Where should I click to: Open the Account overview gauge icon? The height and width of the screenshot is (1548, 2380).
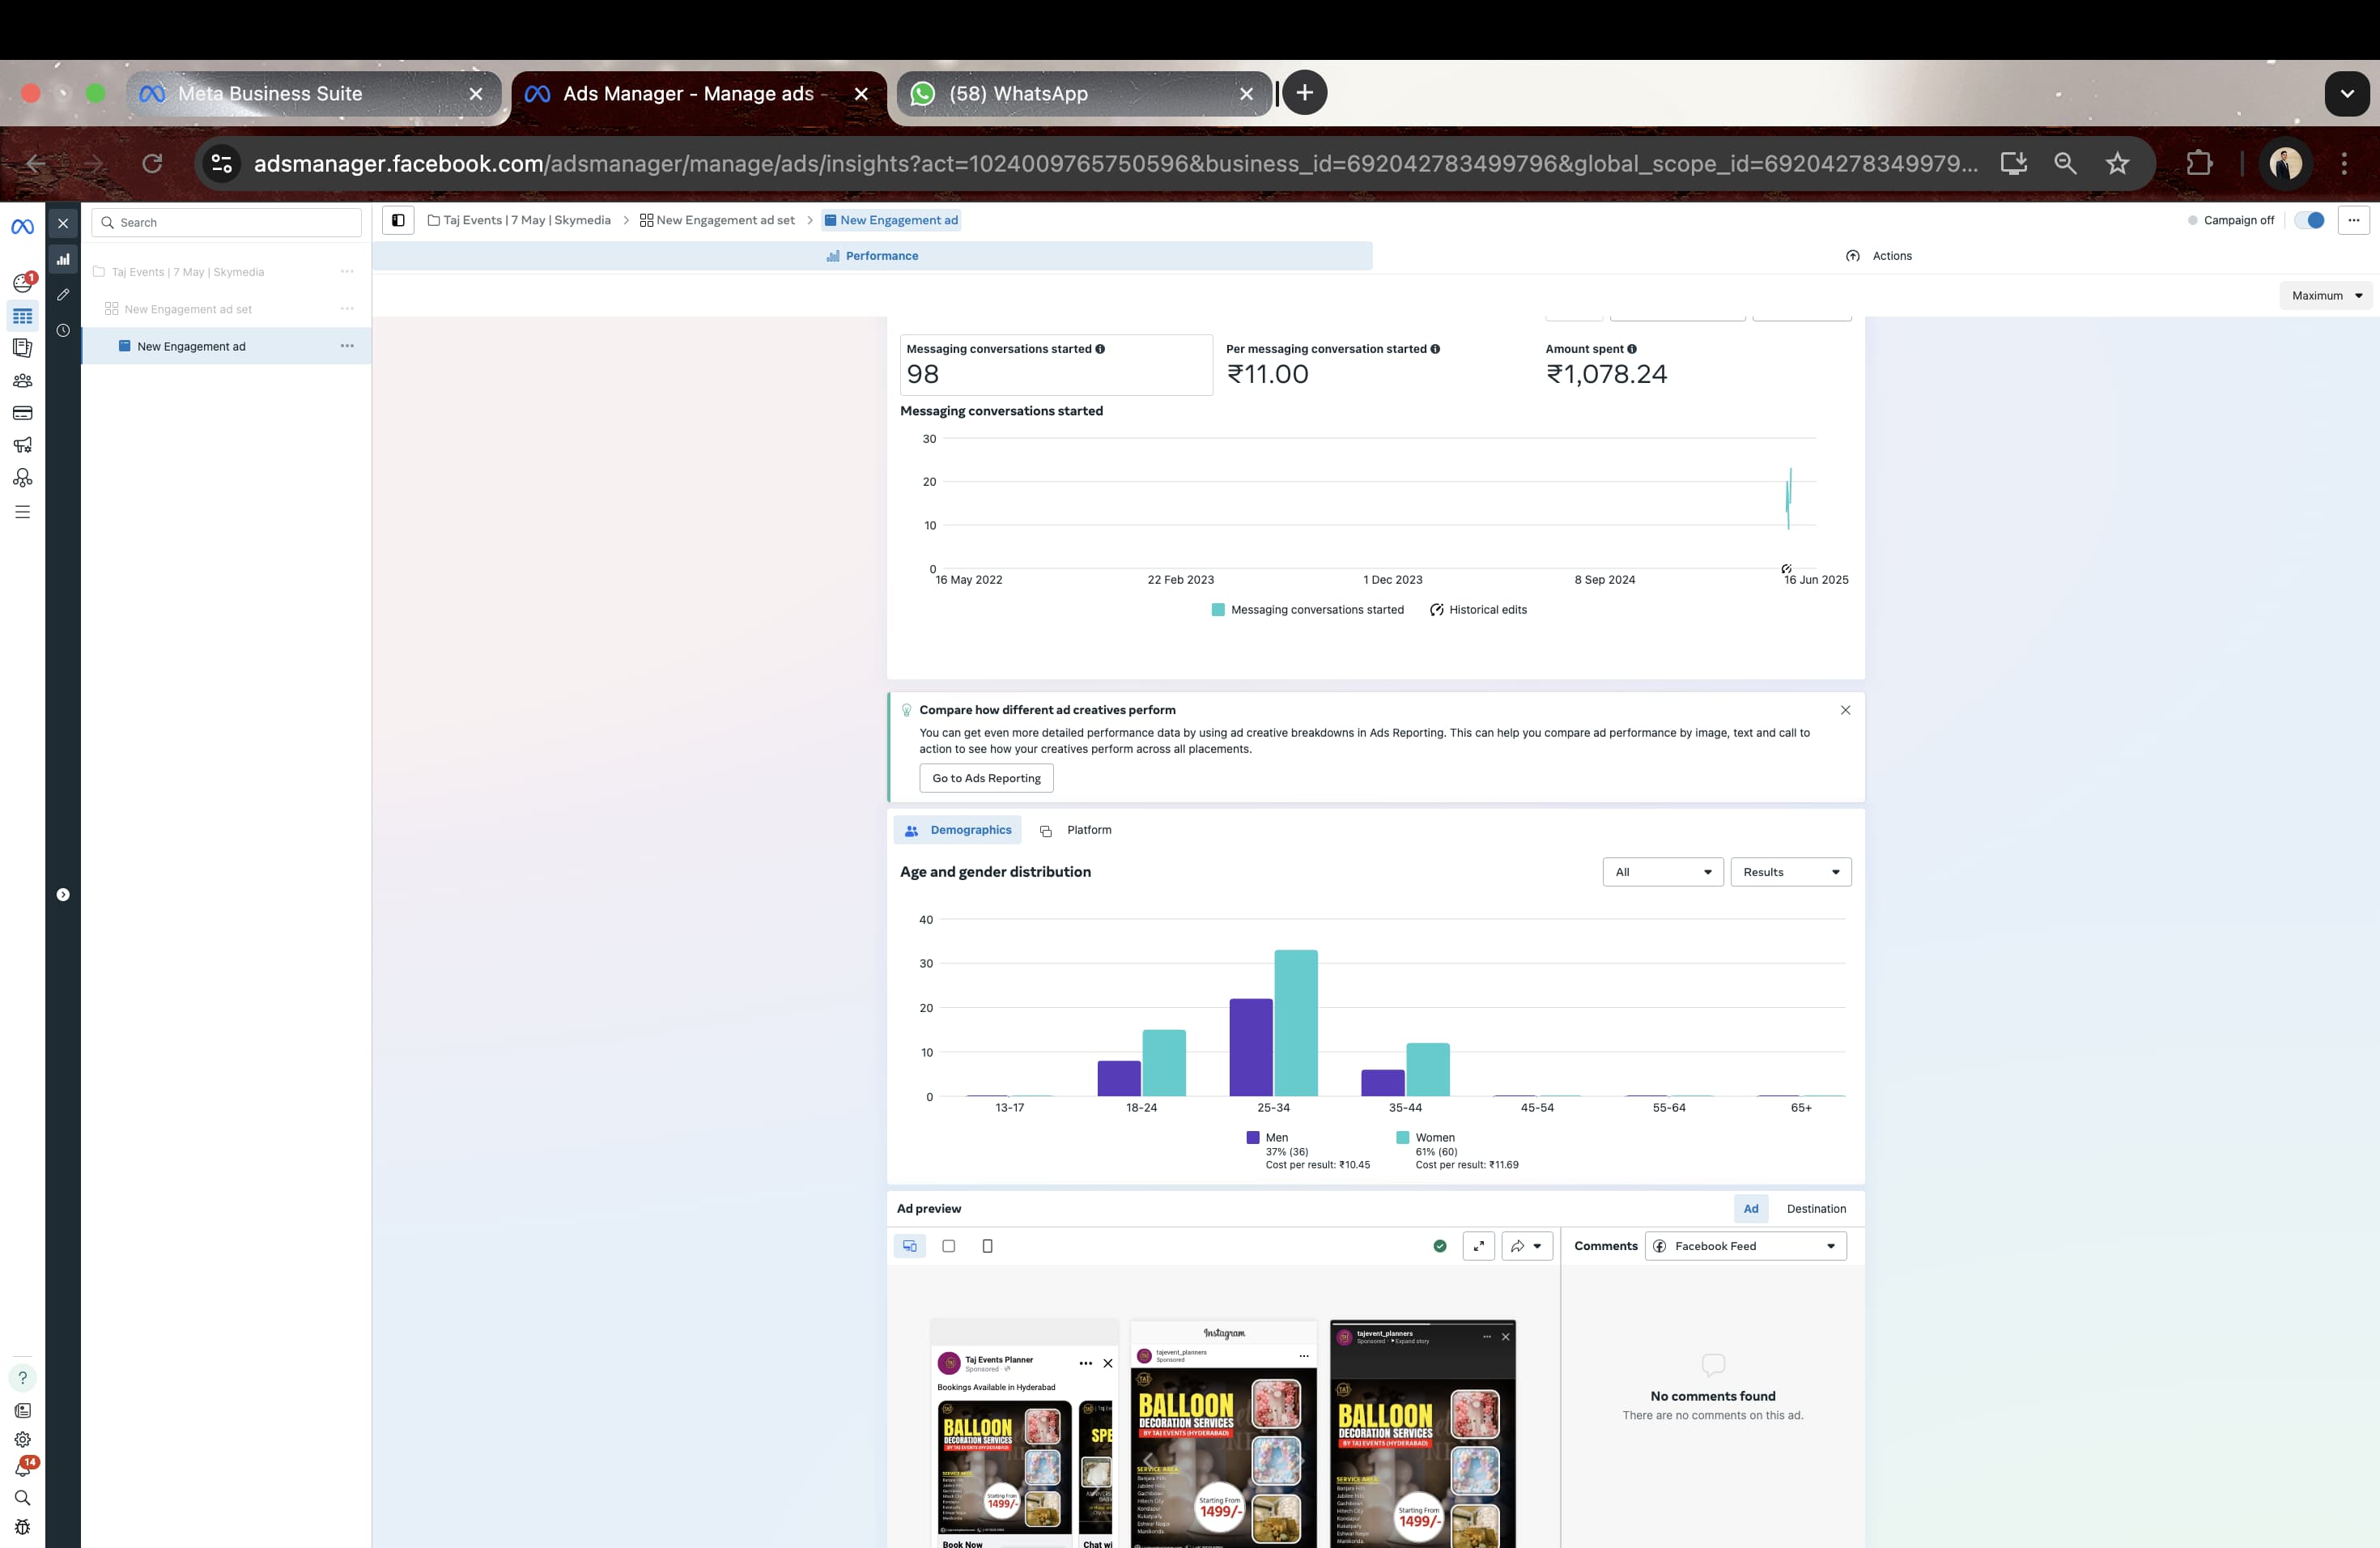tap(22, 283)
